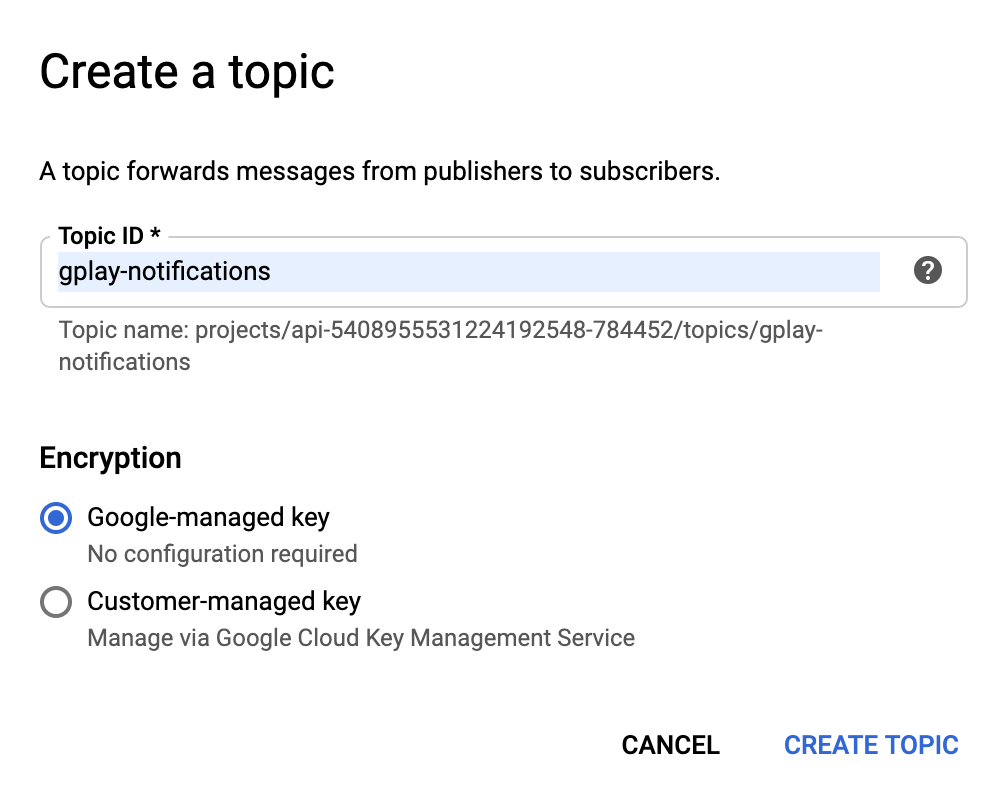Click the Encryption section heading

click(x=110, y=458)
